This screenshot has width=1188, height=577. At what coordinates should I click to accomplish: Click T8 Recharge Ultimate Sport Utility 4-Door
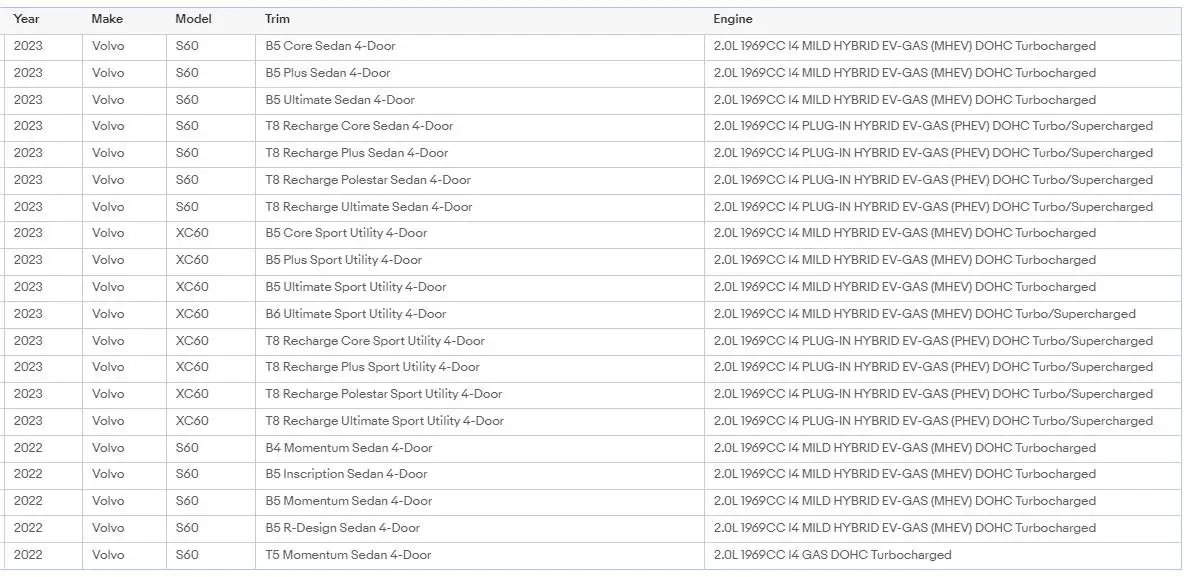384,421
